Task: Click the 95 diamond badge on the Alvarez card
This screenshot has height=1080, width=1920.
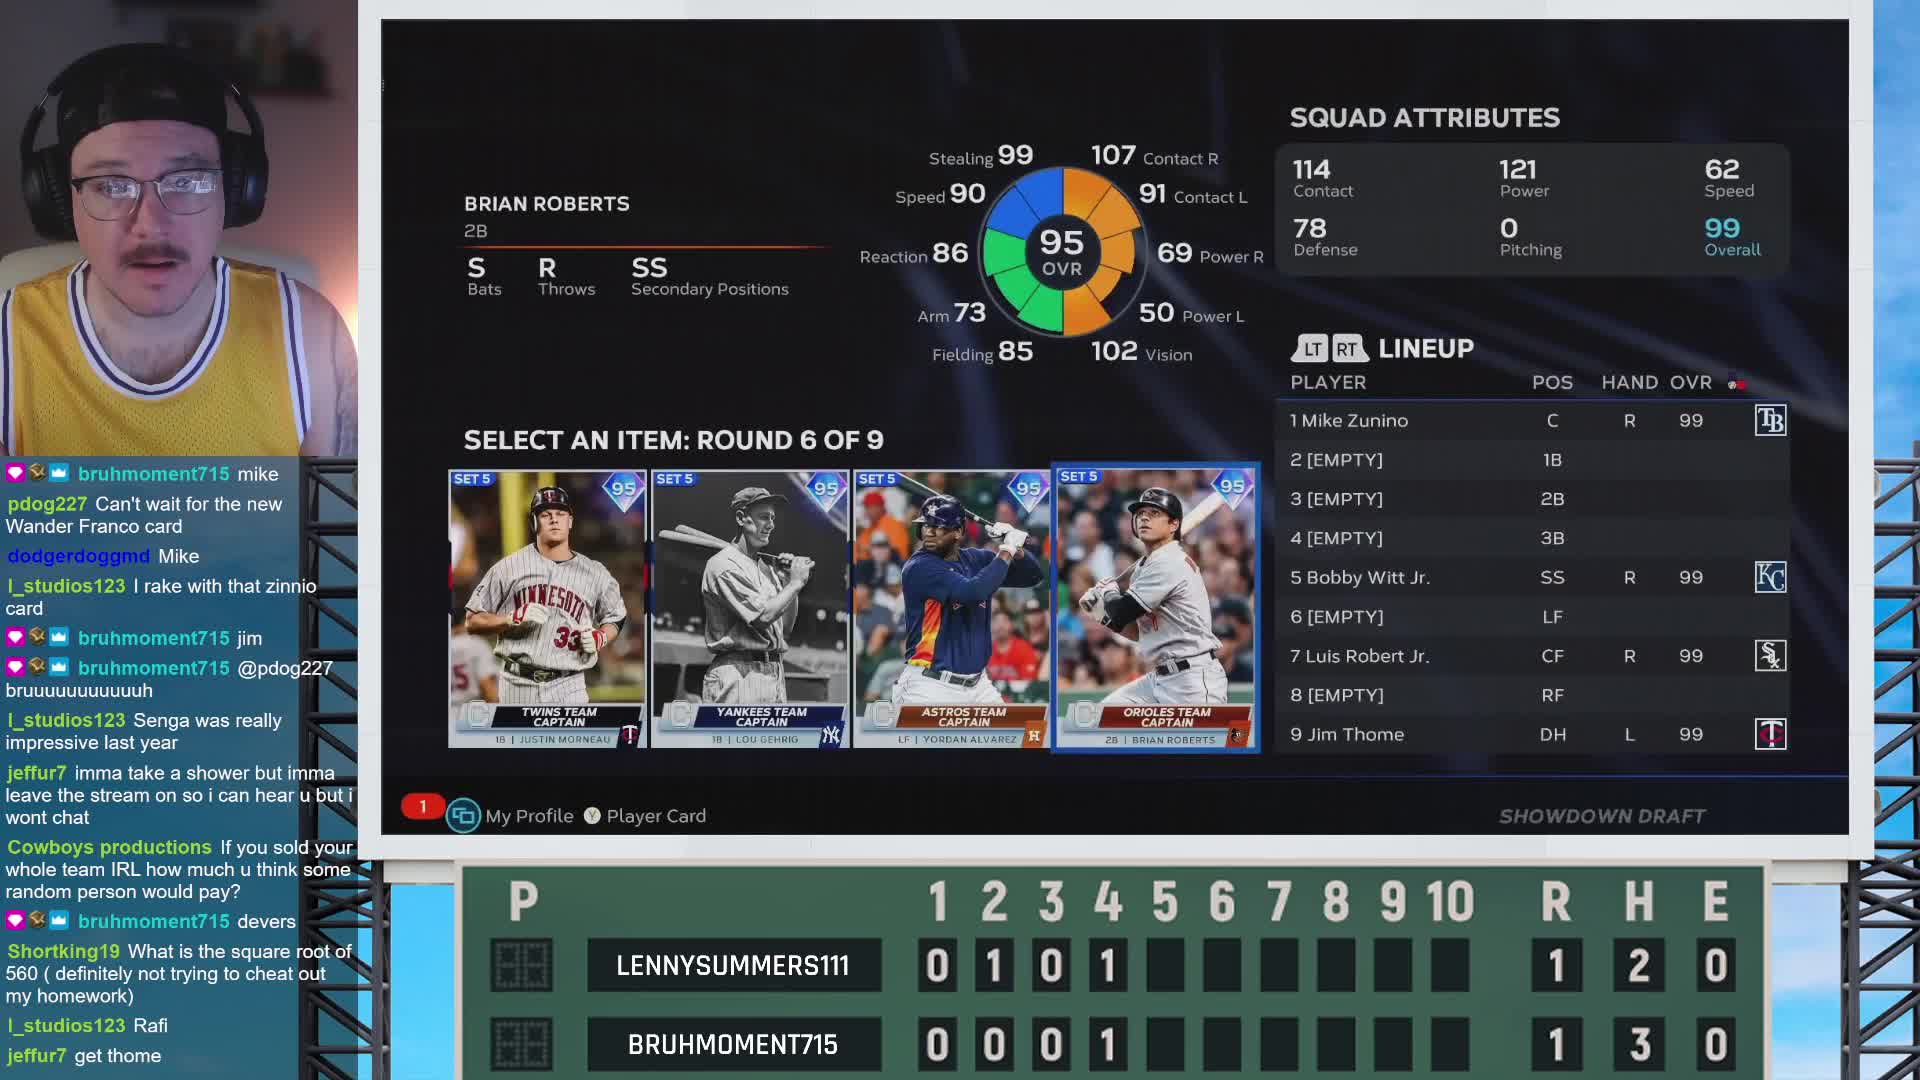Action: click(1028, 488)
